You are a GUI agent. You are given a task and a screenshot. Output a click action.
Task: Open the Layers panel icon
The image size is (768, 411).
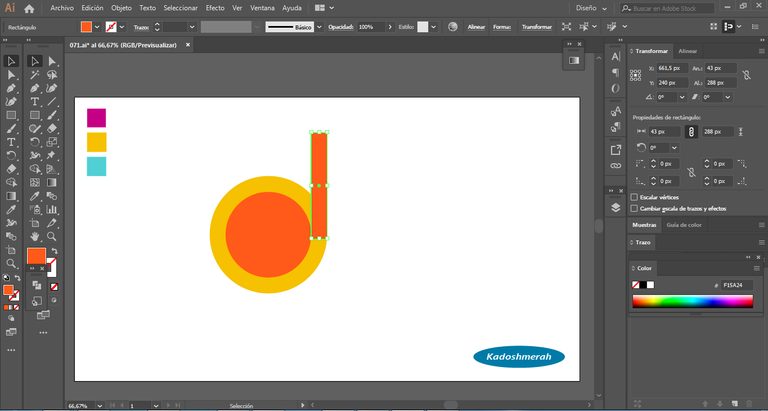pyautogui.click(x=616, y=208)
